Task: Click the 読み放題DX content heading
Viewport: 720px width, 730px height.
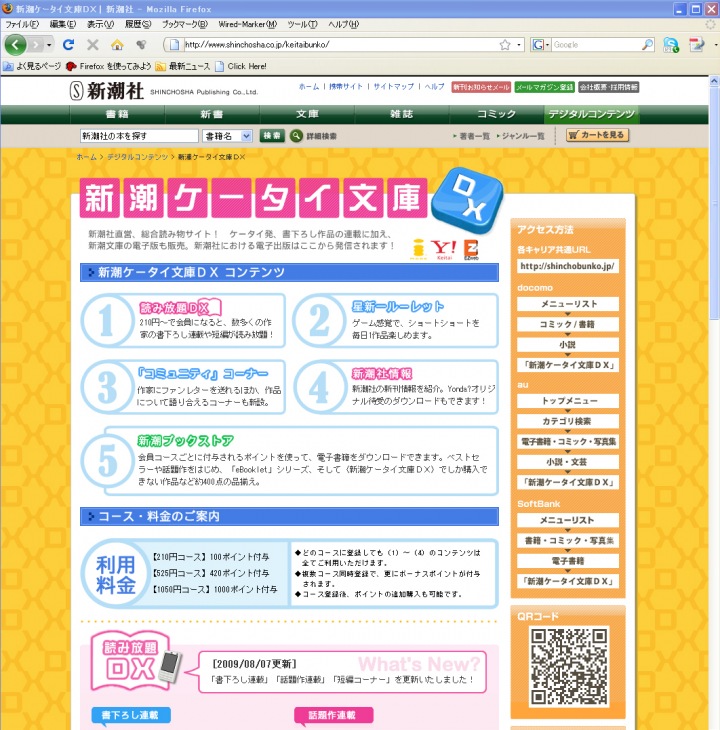Action: tap(180, 307)
